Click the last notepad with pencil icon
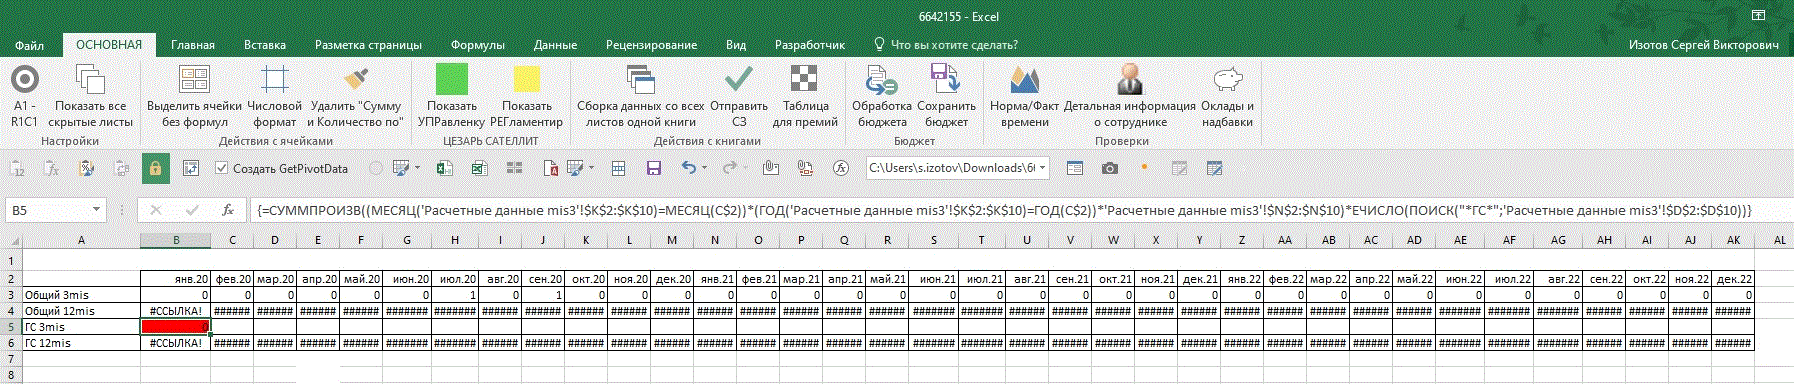 (1215, 168)
